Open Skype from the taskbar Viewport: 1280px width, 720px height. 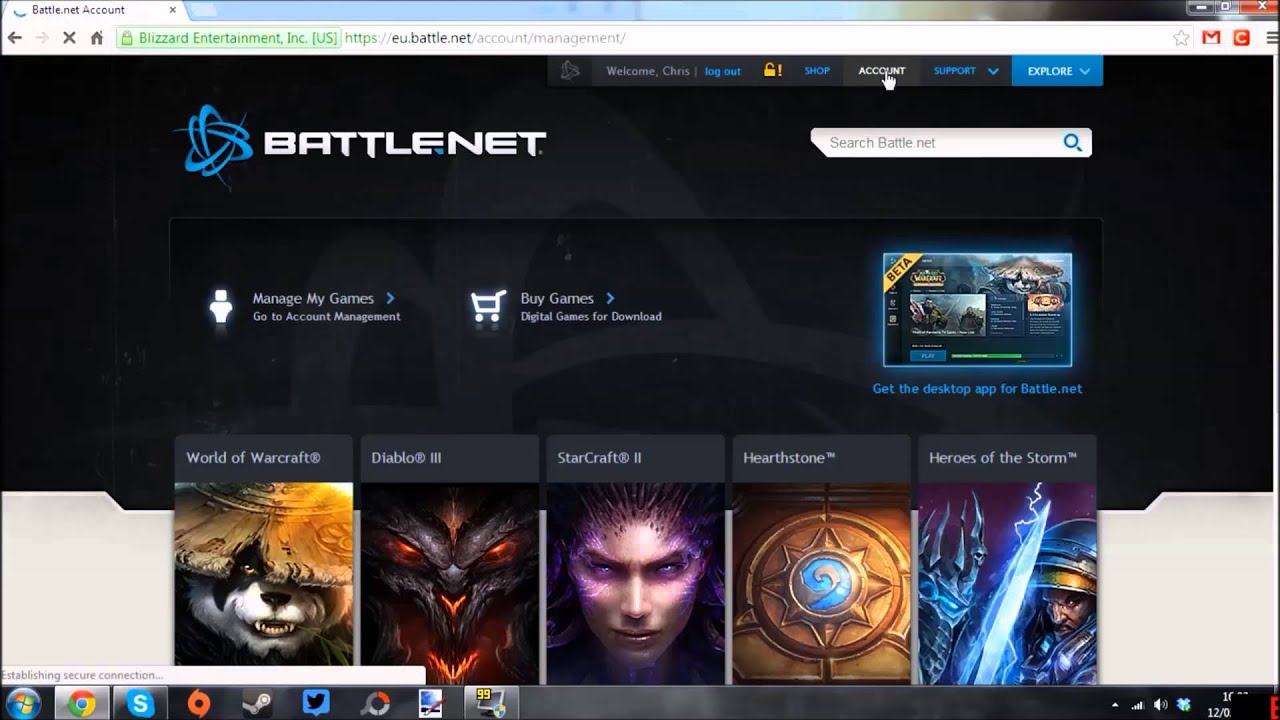[x=140, y=704]
